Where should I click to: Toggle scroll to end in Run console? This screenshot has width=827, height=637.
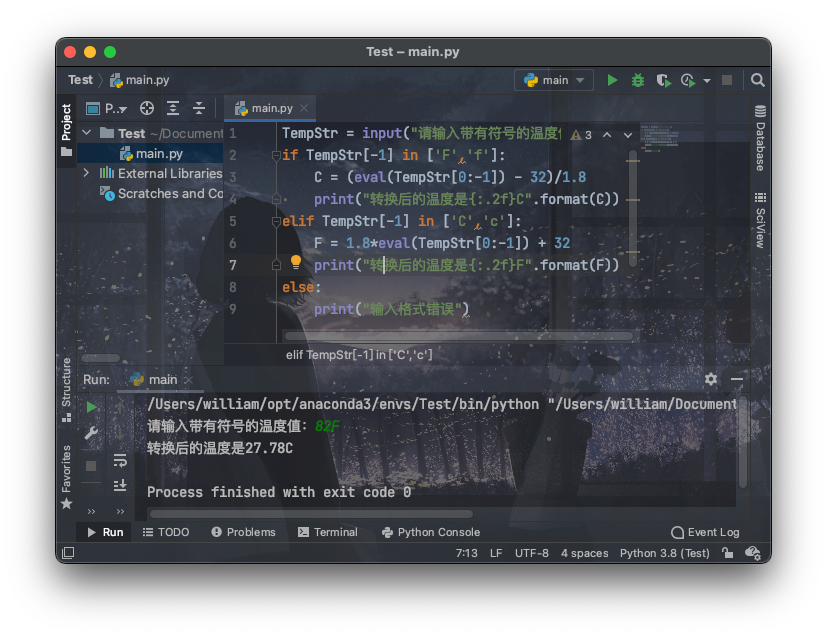coord(120,485)
